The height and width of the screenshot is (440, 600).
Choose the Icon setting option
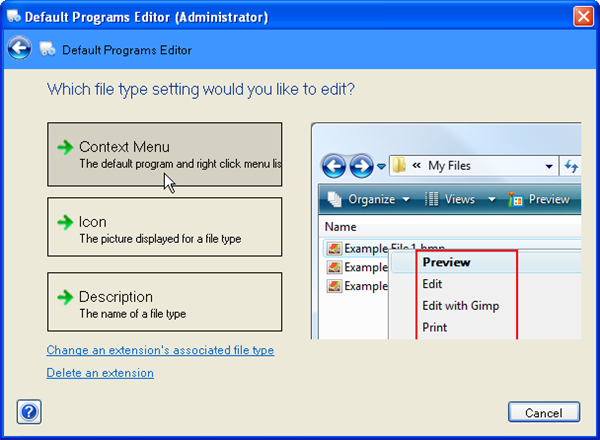164,229
